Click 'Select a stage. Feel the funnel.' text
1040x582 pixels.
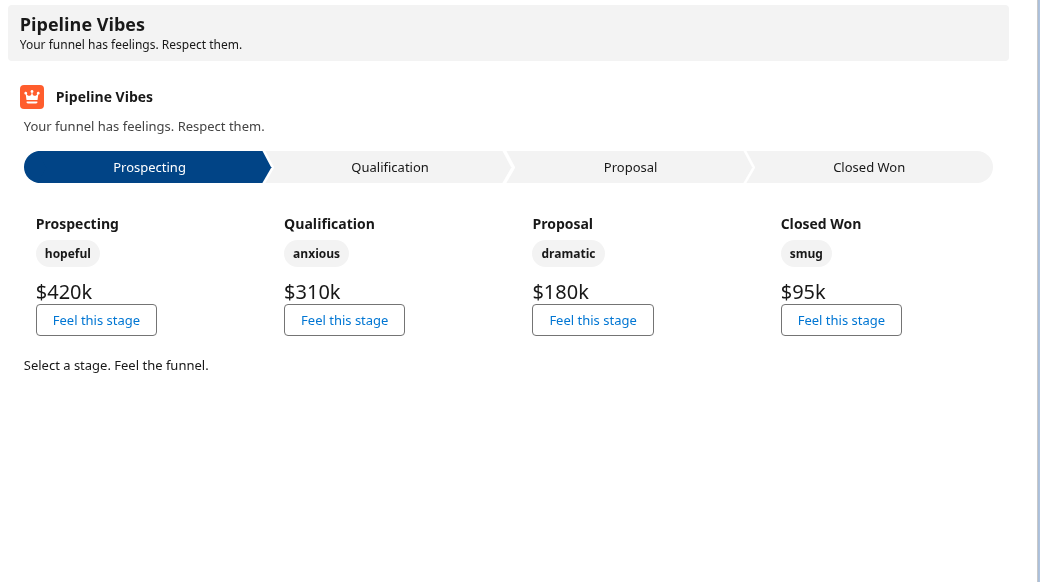click(116, 366)
